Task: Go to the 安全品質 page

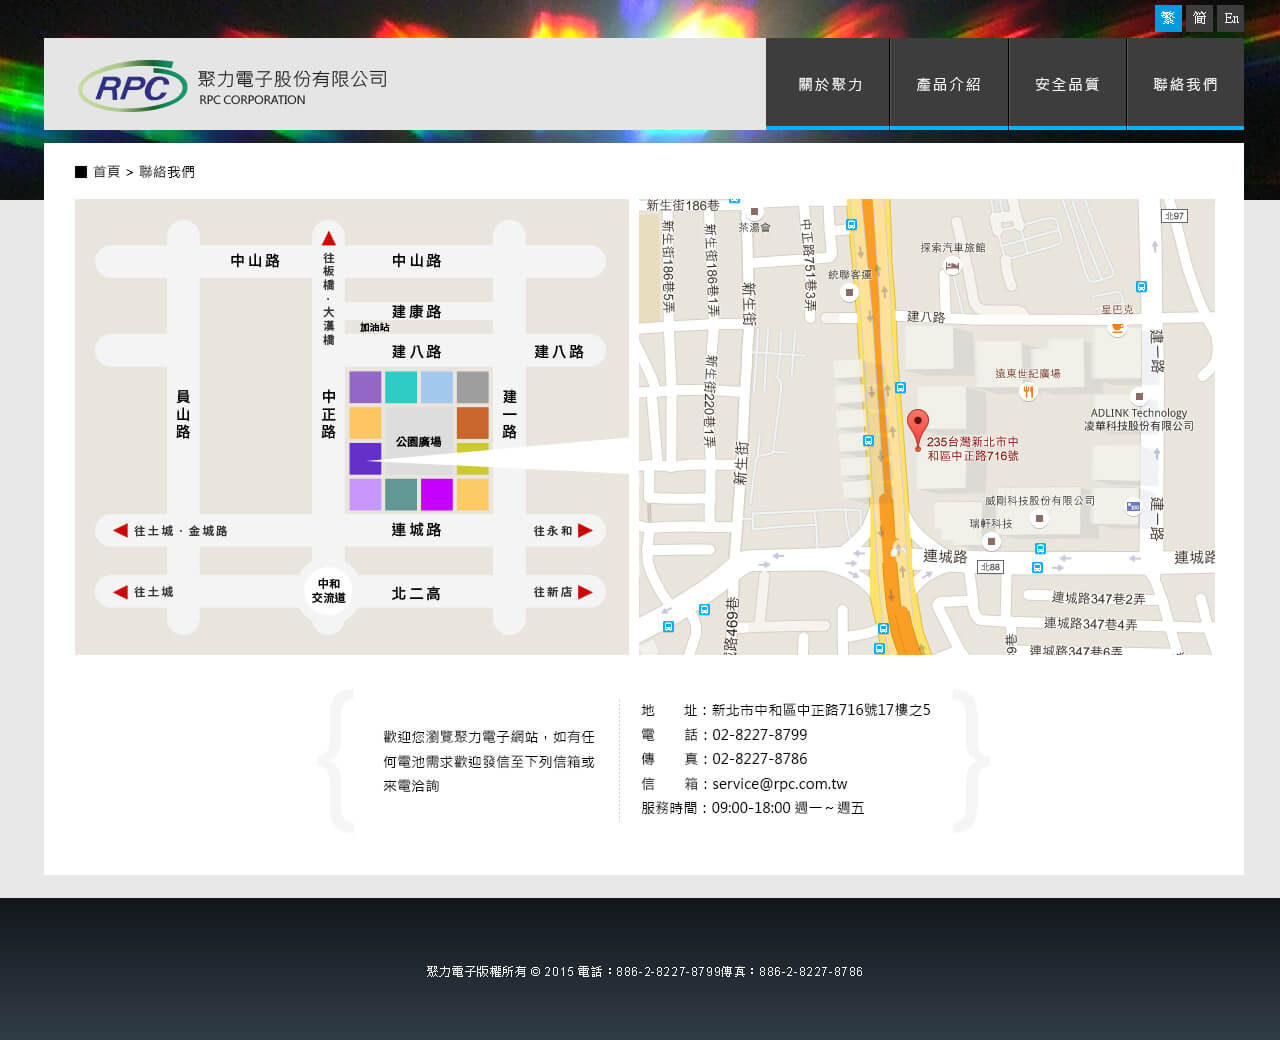Action: tap(1067, 85)
